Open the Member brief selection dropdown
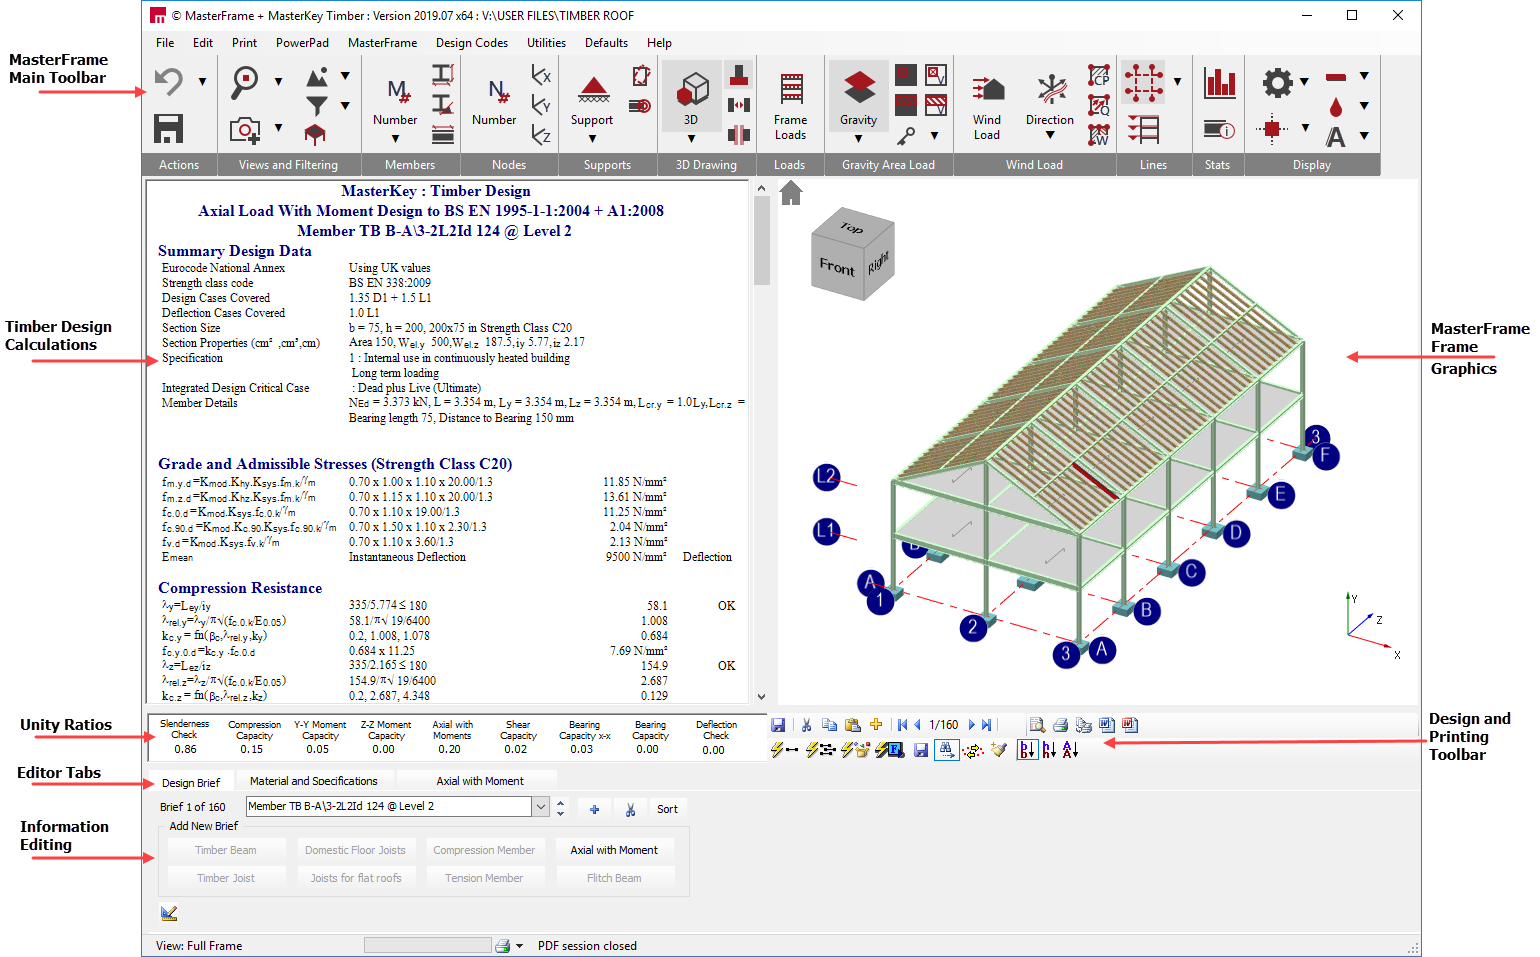Image resolution: width=1540 pixels, height=957 pixels. 541,807
